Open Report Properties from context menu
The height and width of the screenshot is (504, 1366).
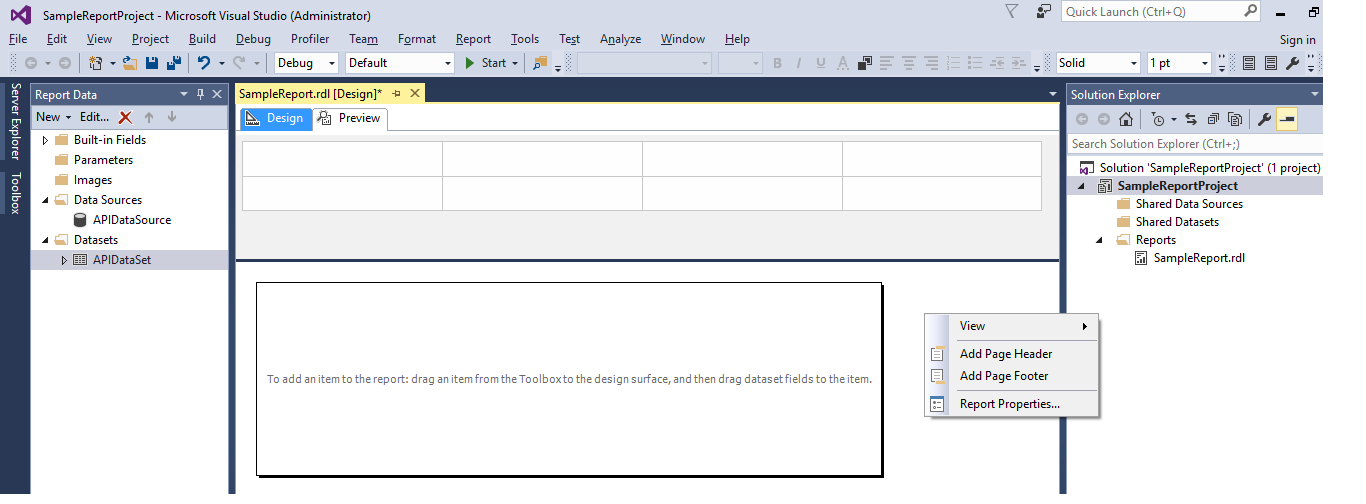1012,404
